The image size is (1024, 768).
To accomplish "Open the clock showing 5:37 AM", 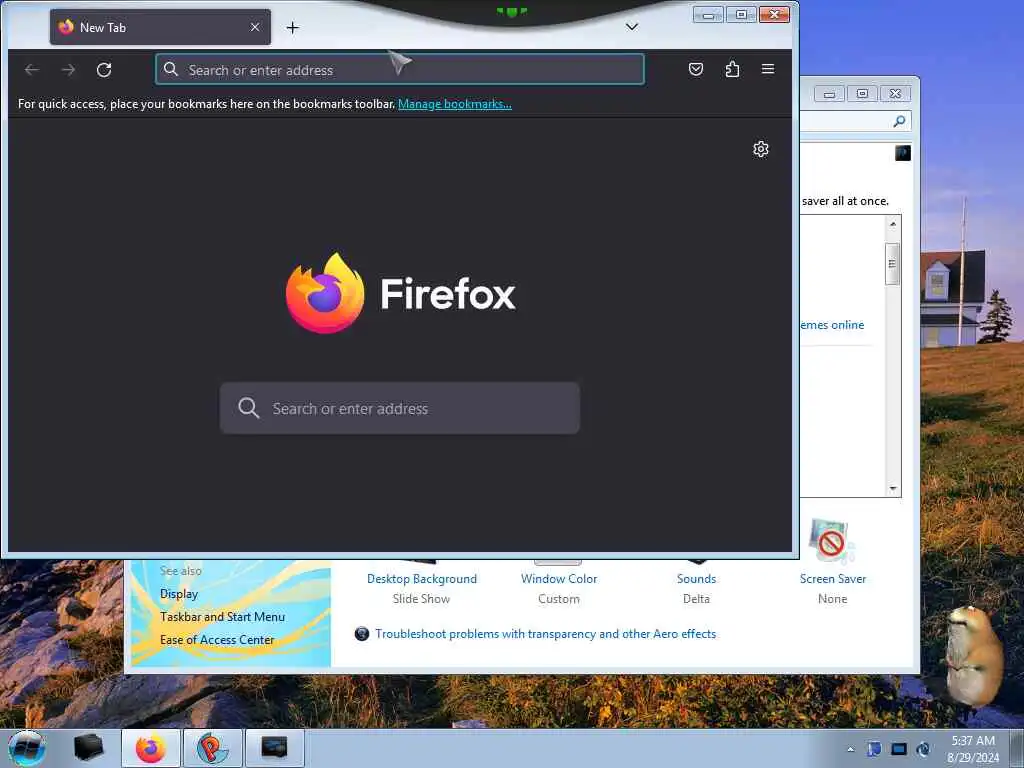I will click(973, 749).
